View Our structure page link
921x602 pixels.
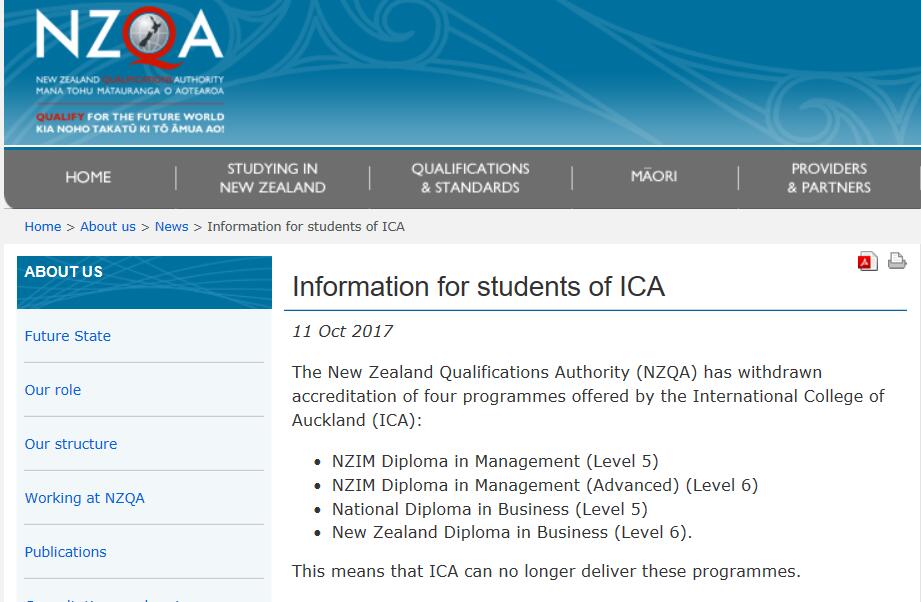[x=71, y=444]
